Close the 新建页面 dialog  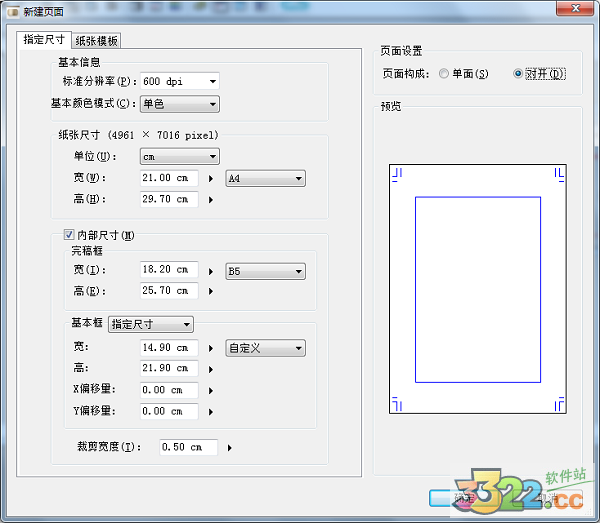click(575, 8)
